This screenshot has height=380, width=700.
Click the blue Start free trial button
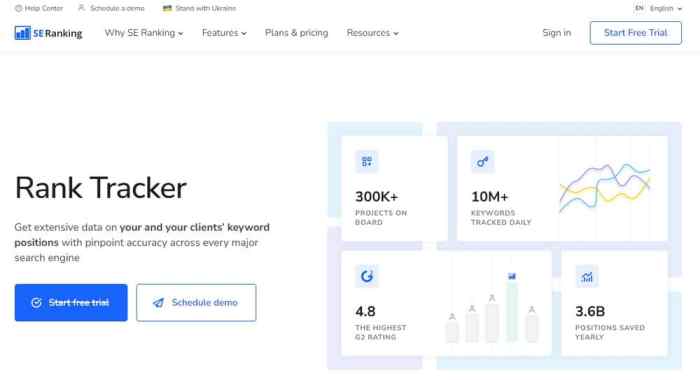pos(71,302)
